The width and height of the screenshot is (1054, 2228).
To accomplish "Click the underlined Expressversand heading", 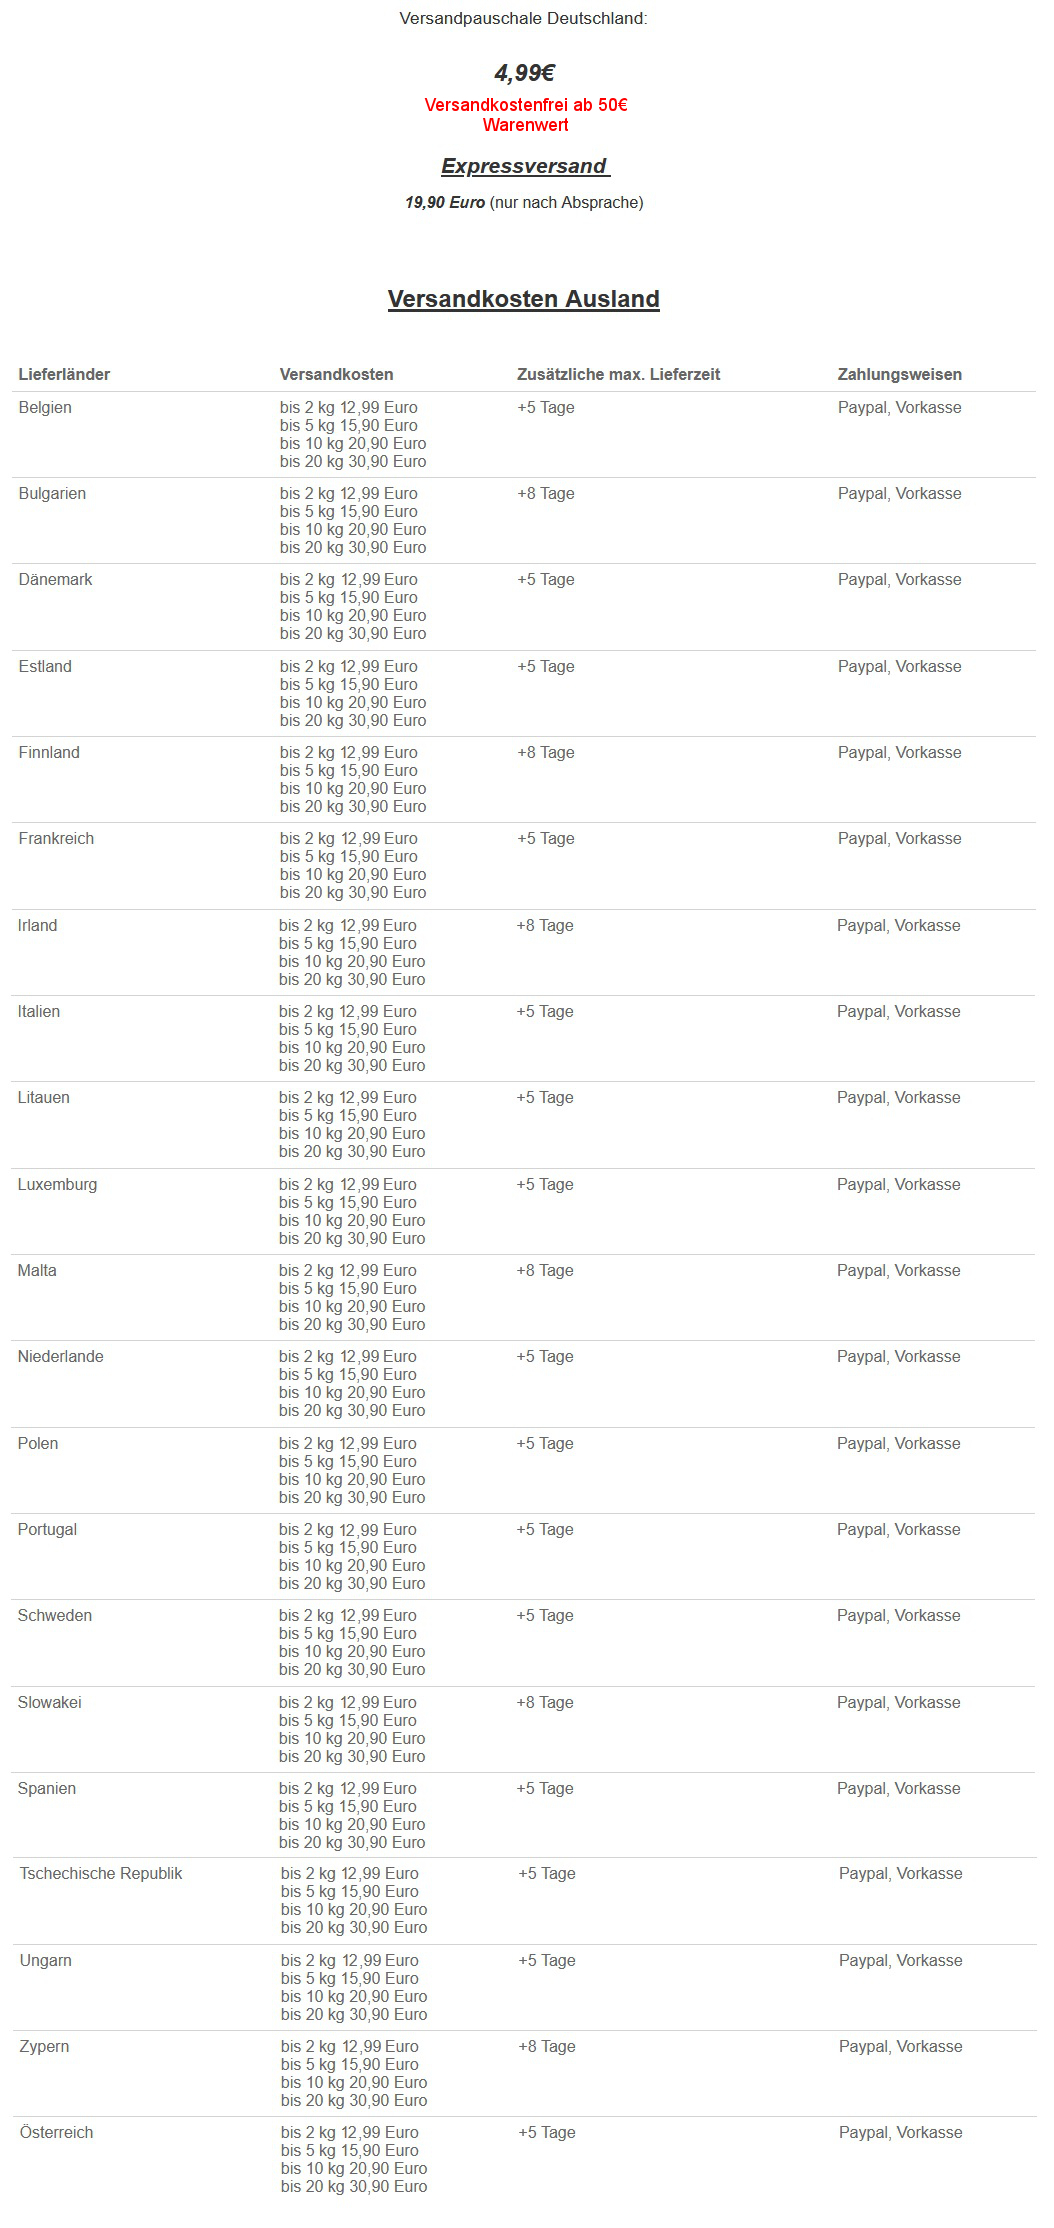I will click(x=524, y=166).
